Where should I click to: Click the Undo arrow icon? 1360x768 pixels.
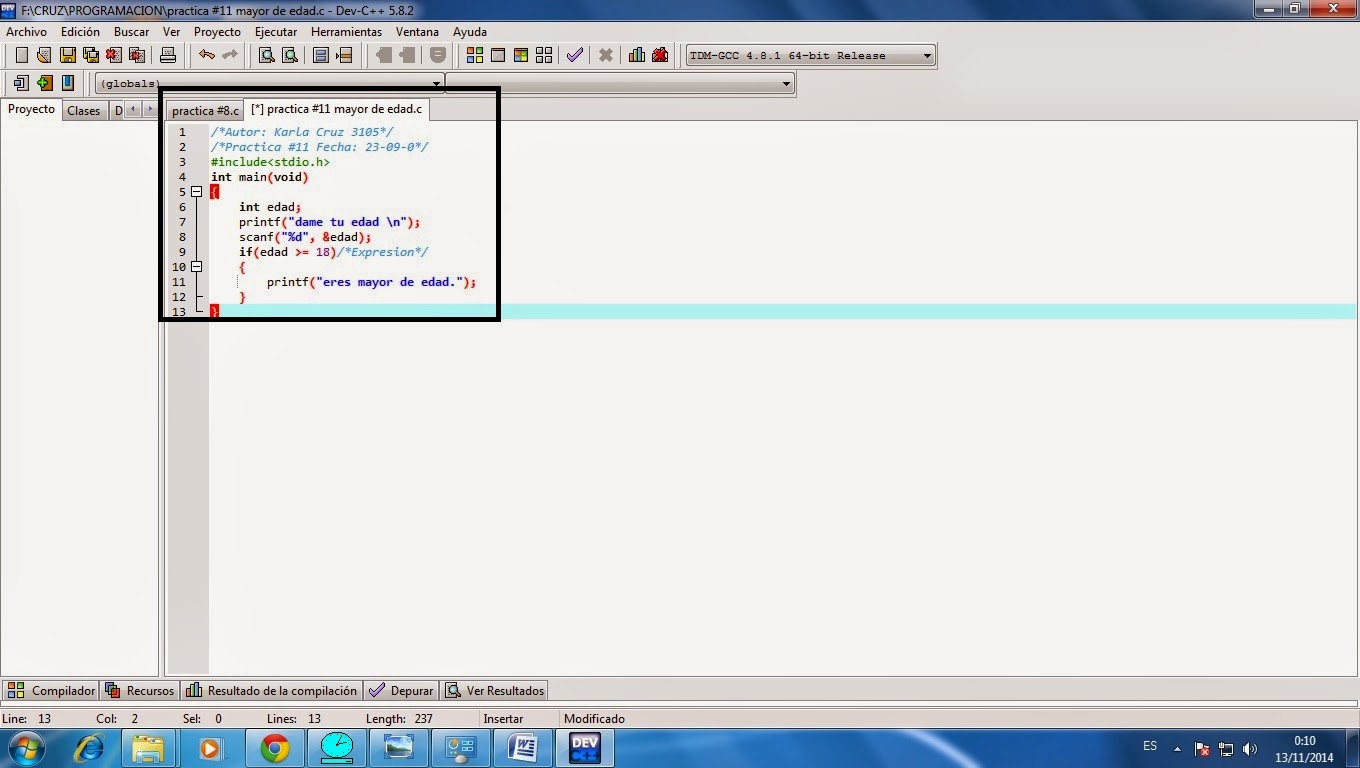209,55
